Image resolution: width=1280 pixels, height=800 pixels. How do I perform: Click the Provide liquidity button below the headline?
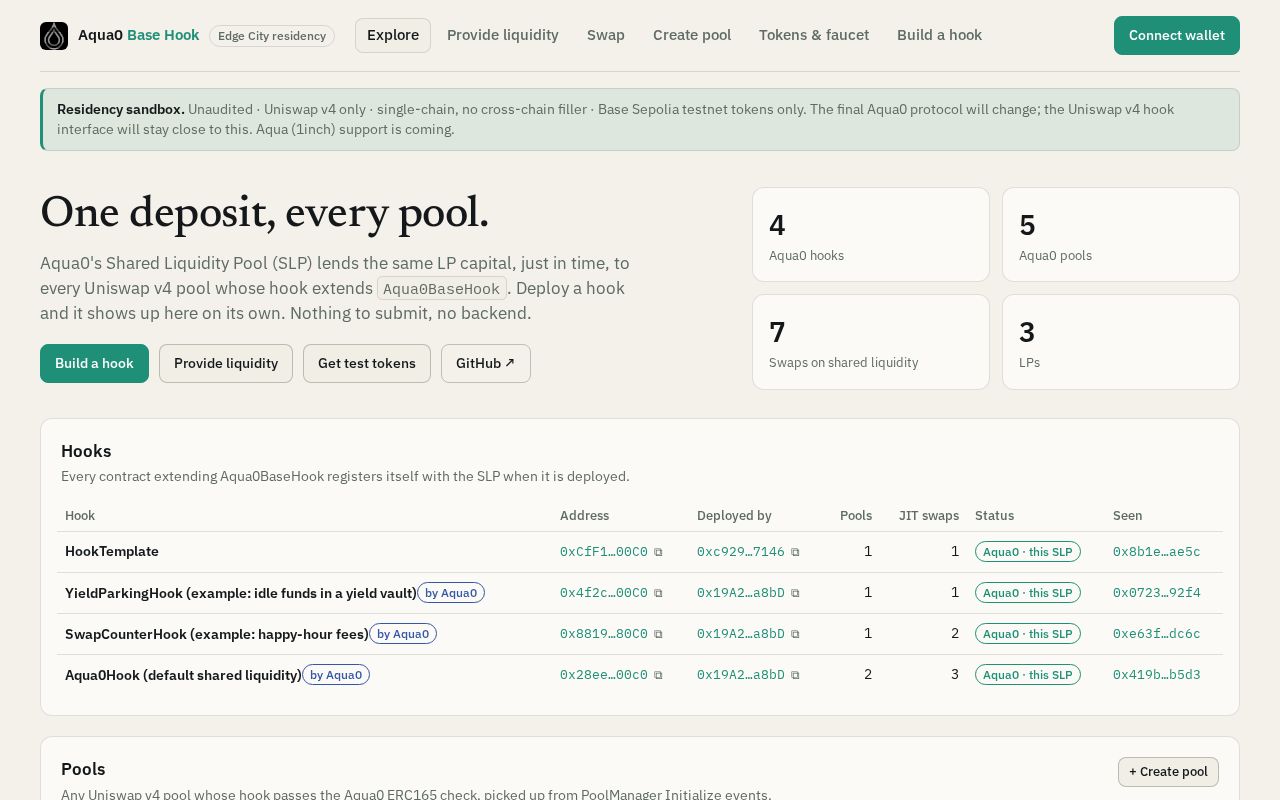(226, 363)
